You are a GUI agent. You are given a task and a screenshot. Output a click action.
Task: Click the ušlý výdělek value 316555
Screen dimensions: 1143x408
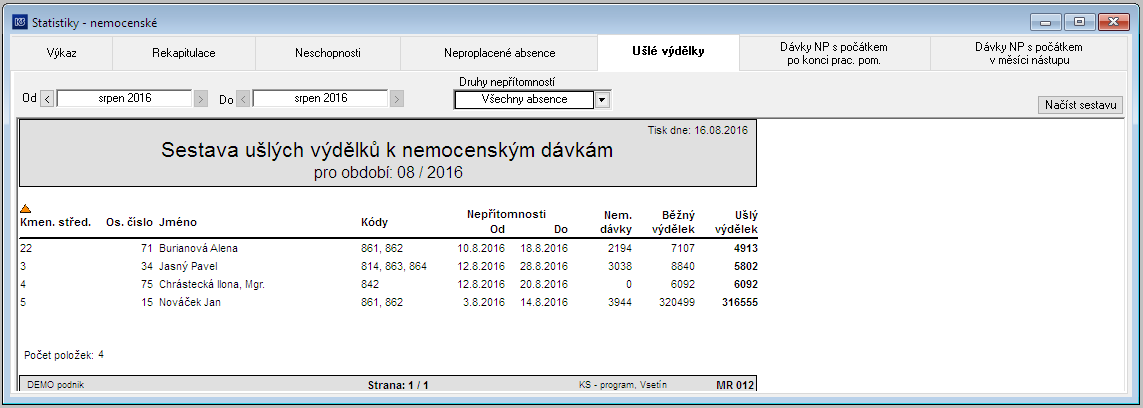[740, 302]
